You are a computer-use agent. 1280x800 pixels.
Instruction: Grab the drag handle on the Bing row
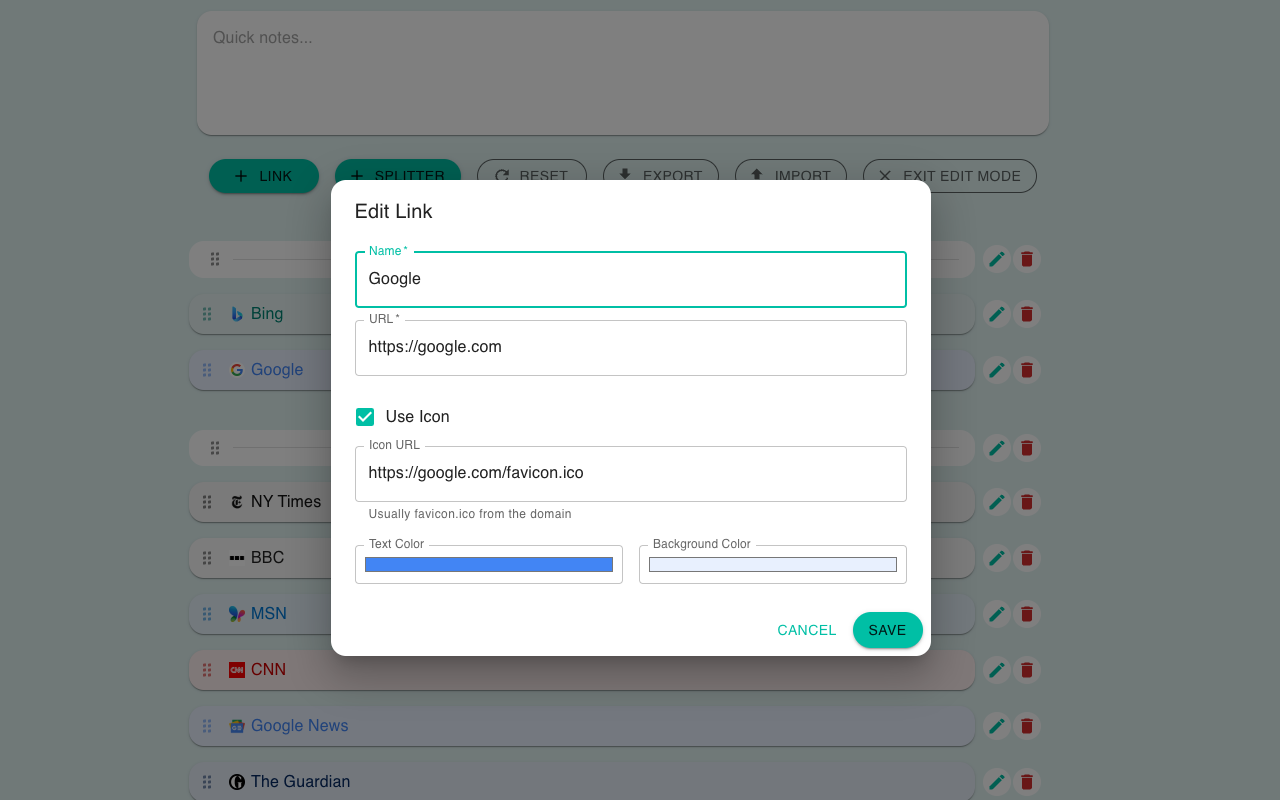pyautogui.click(x=207, y=314)
